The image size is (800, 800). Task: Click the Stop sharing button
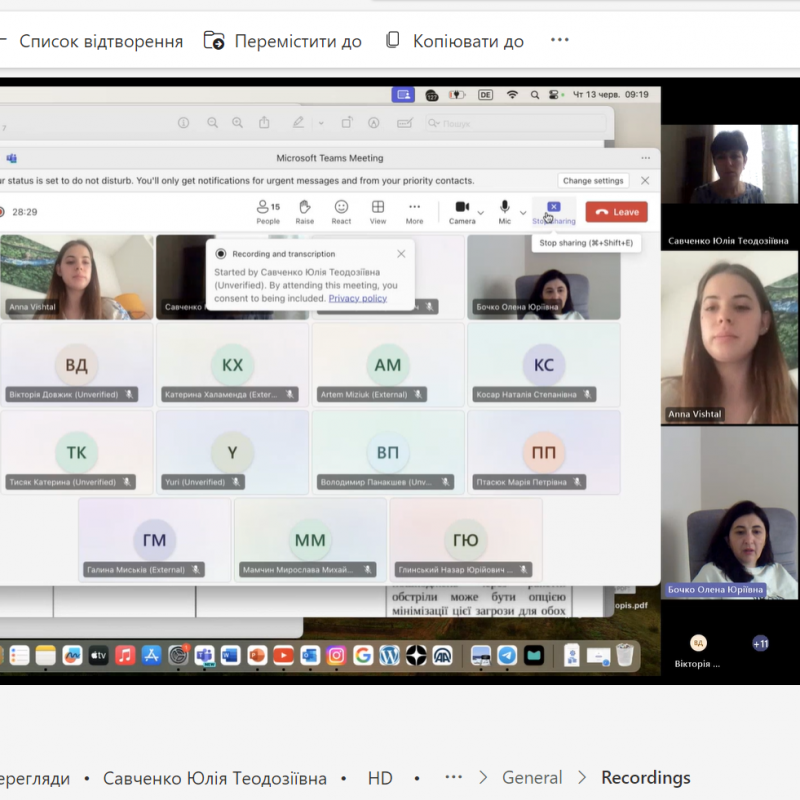(554, 212)
